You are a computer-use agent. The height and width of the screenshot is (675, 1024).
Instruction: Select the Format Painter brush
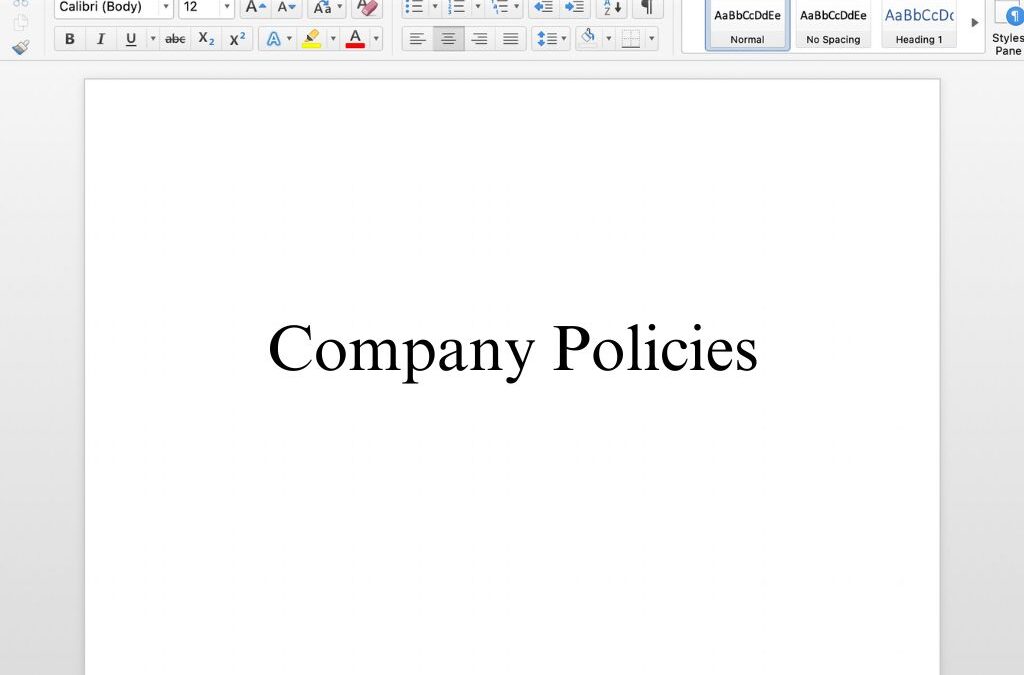pyautogui.click(x=21, y=48)
